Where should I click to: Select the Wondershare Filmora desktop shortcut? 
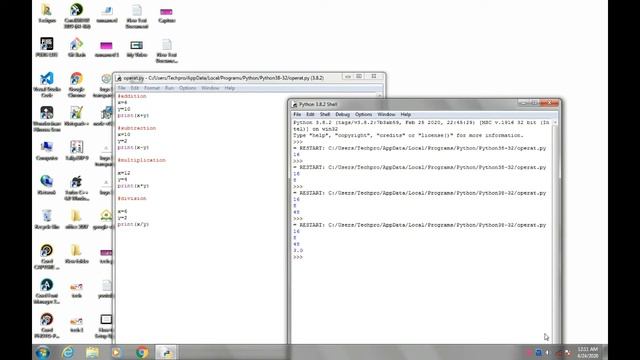tap(47, 118)
